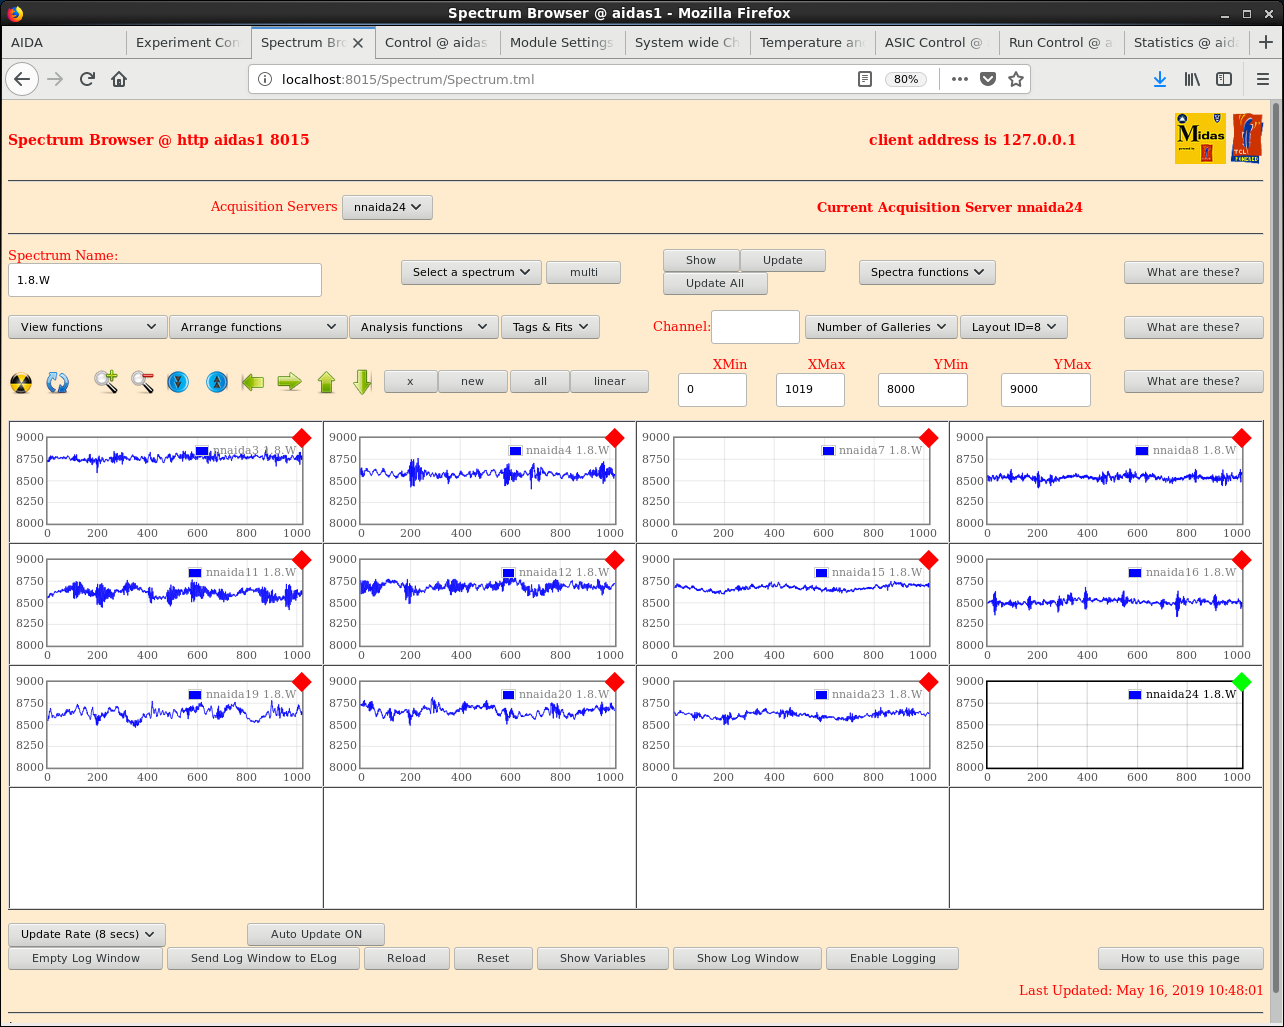Click the green down arrow icon
Screen dimensions: 1284x1027
click(x=362, y=382)
